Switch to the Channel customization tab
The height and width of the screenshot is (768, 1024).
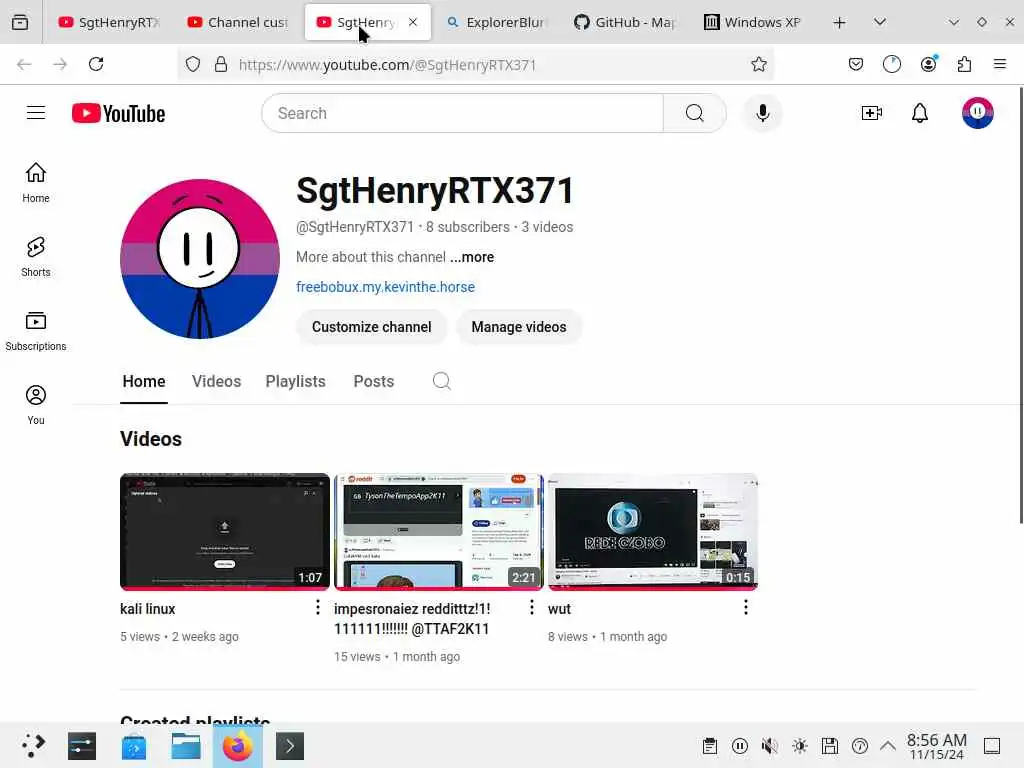[x=238, y=22]
